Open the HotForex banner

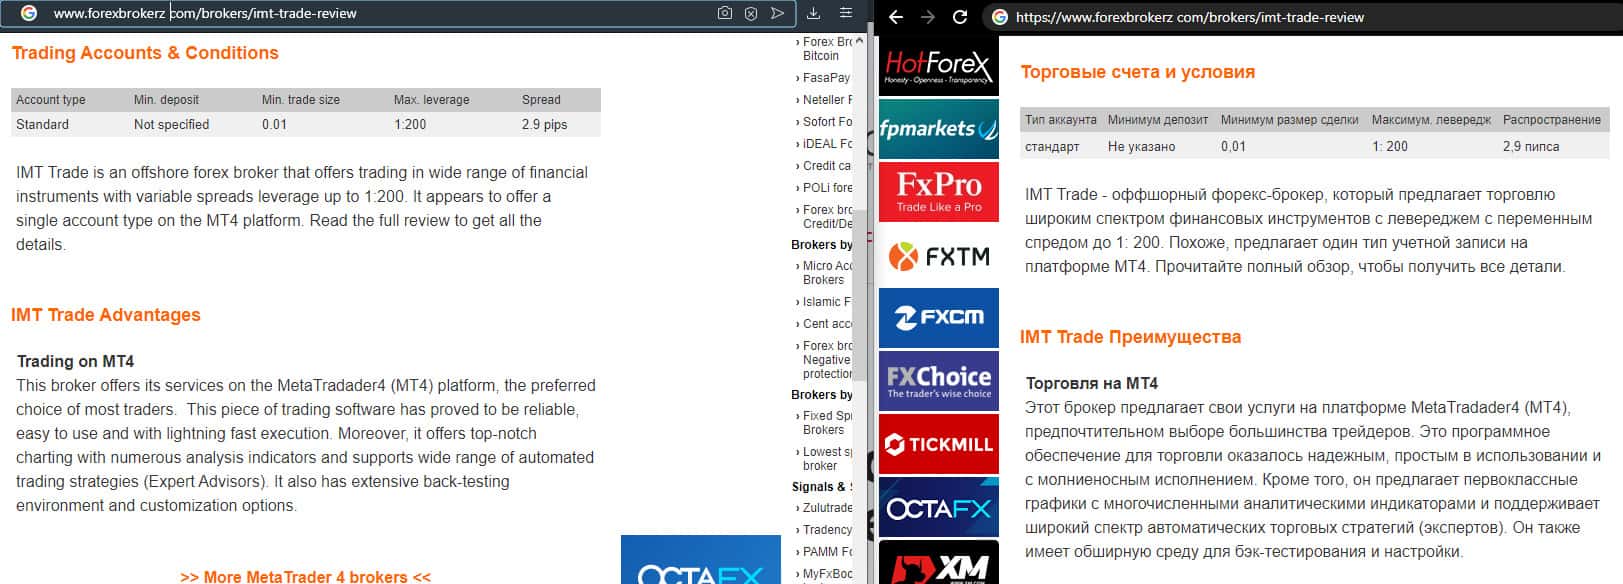pos(938,66)
